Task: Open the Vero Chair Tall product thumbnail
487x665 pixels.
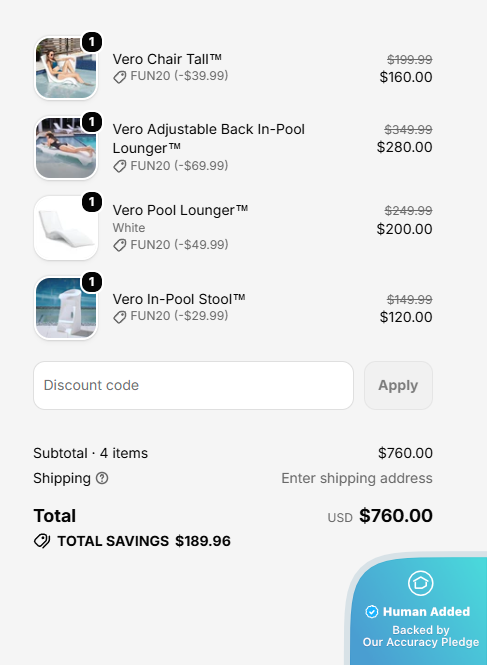Action: 66,68
